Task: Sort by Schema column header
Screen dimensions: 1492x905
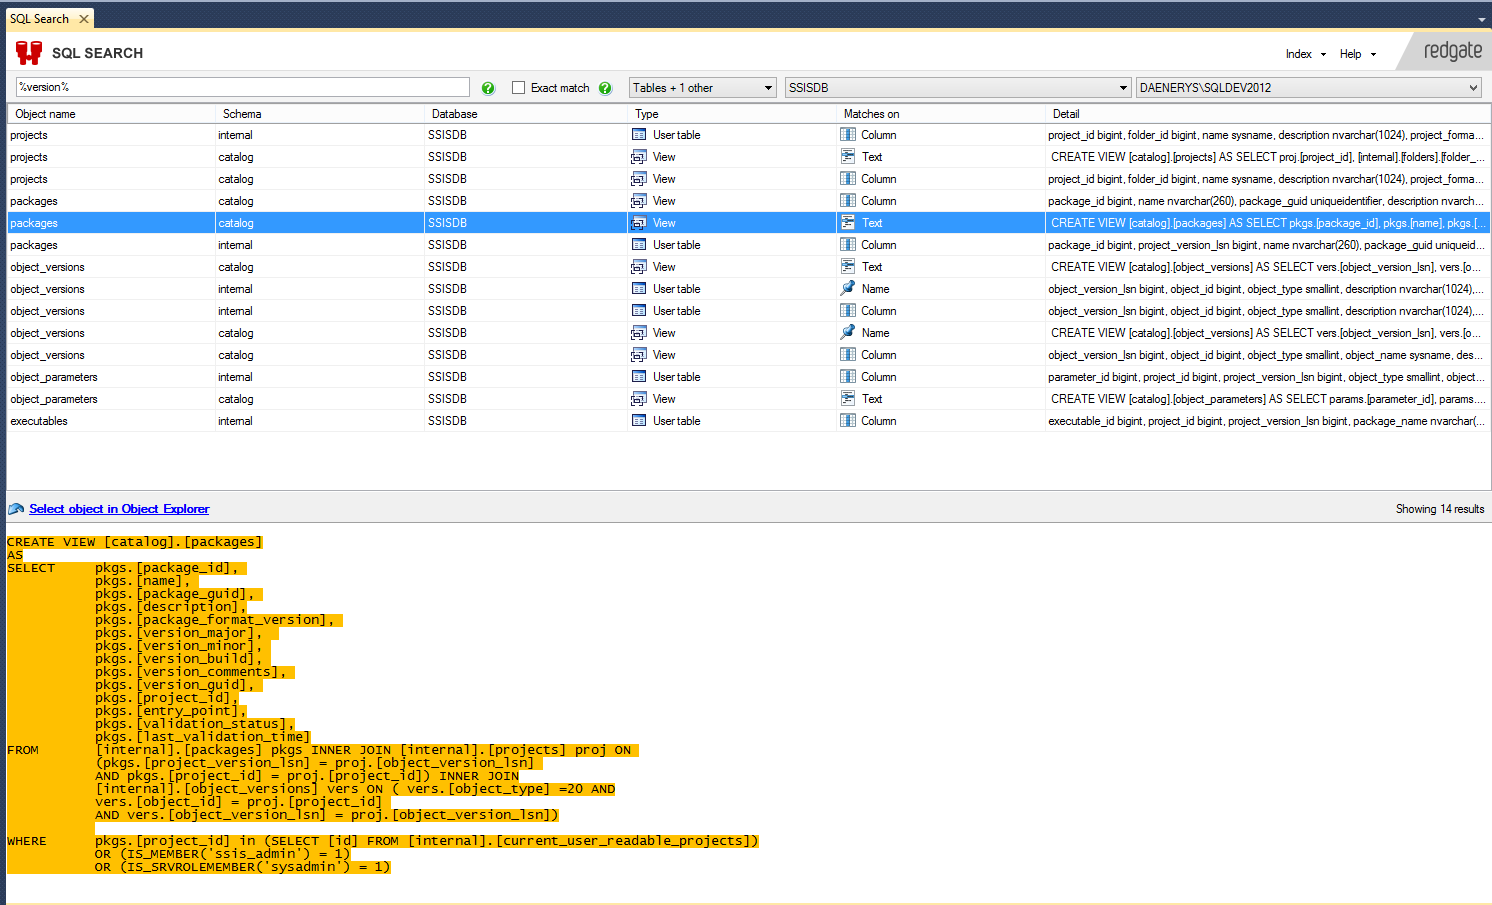Action: [x=319, y=114]
